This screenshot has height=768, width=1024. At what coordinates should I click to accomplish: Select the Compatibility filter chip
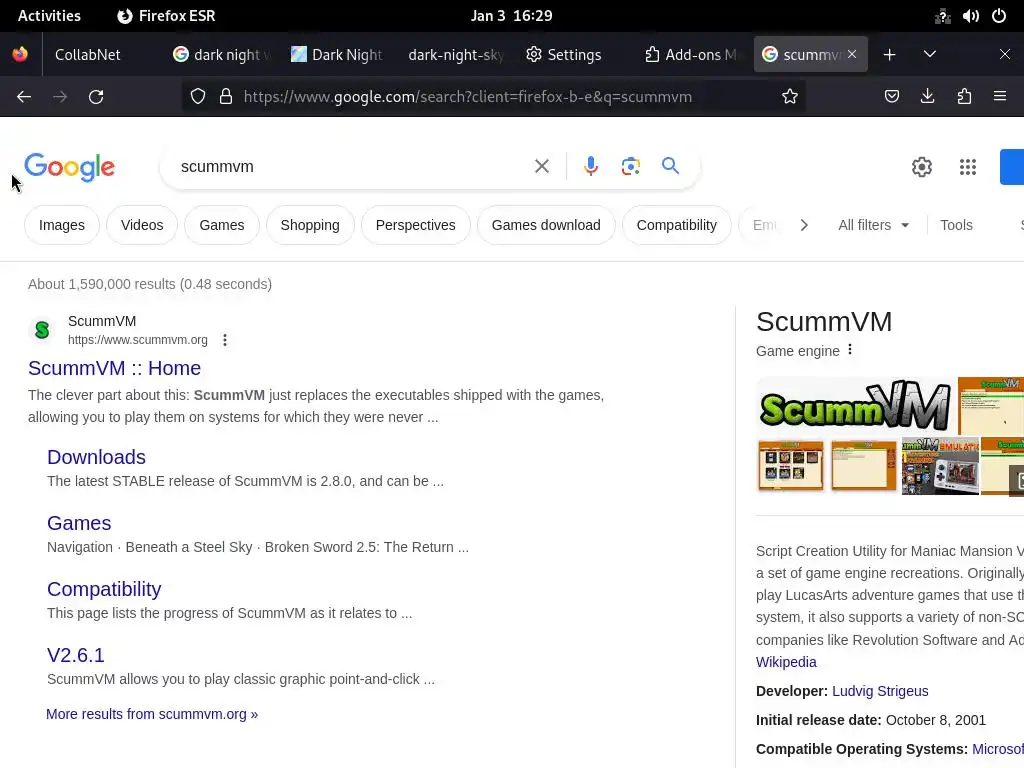[677, 225]
